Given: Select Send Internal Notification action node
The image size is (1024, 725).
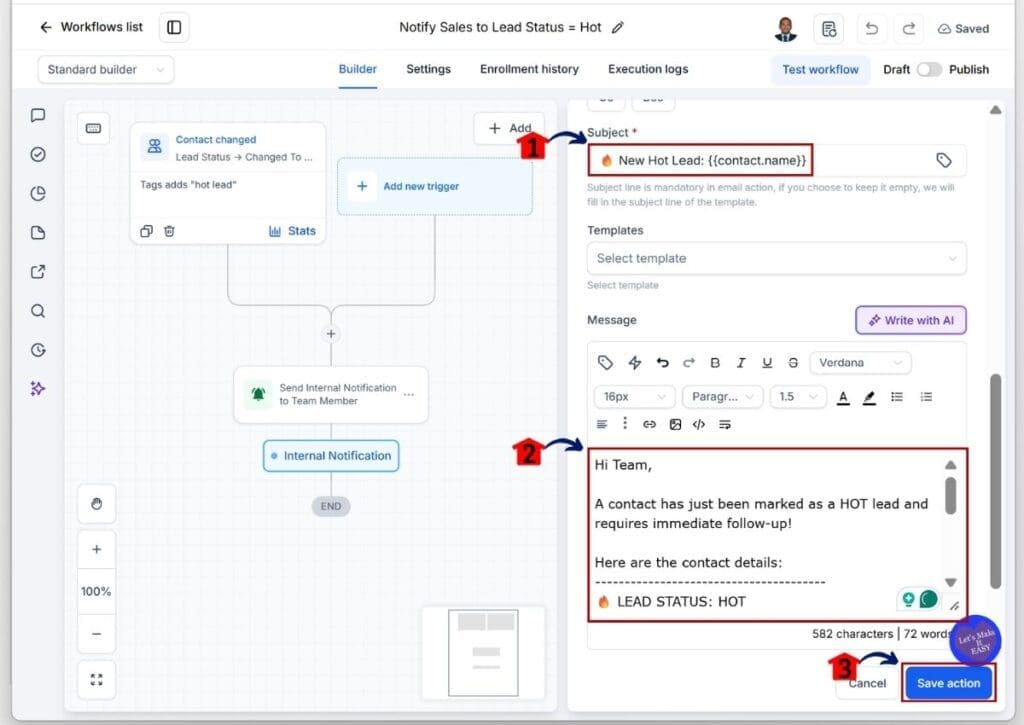Looking at the screenshot, I should point(331,395).
